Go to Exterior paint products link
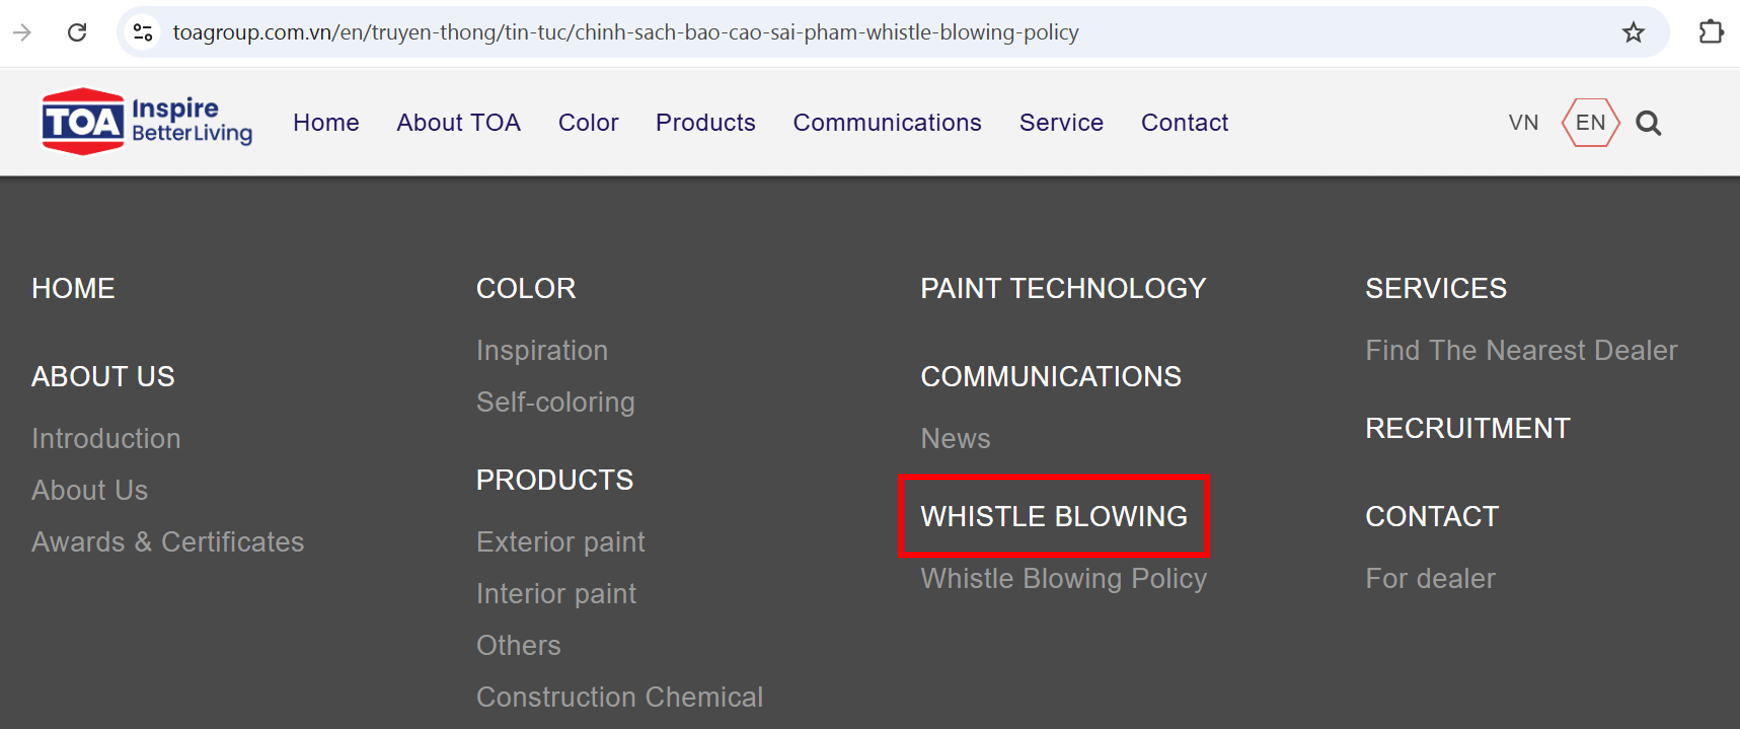Viewport: 1740px width, 729px height. 560,542
